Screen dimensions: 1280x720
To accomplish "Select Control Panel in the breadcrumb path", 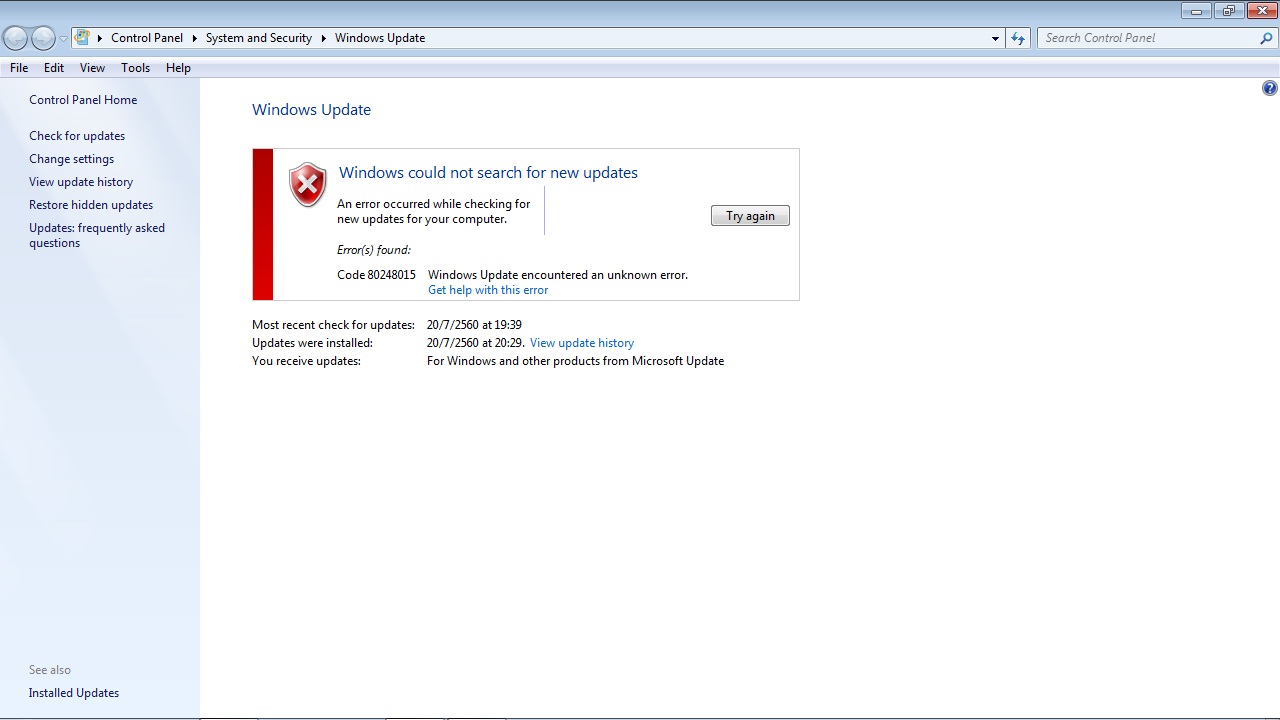I will [147, 38].
